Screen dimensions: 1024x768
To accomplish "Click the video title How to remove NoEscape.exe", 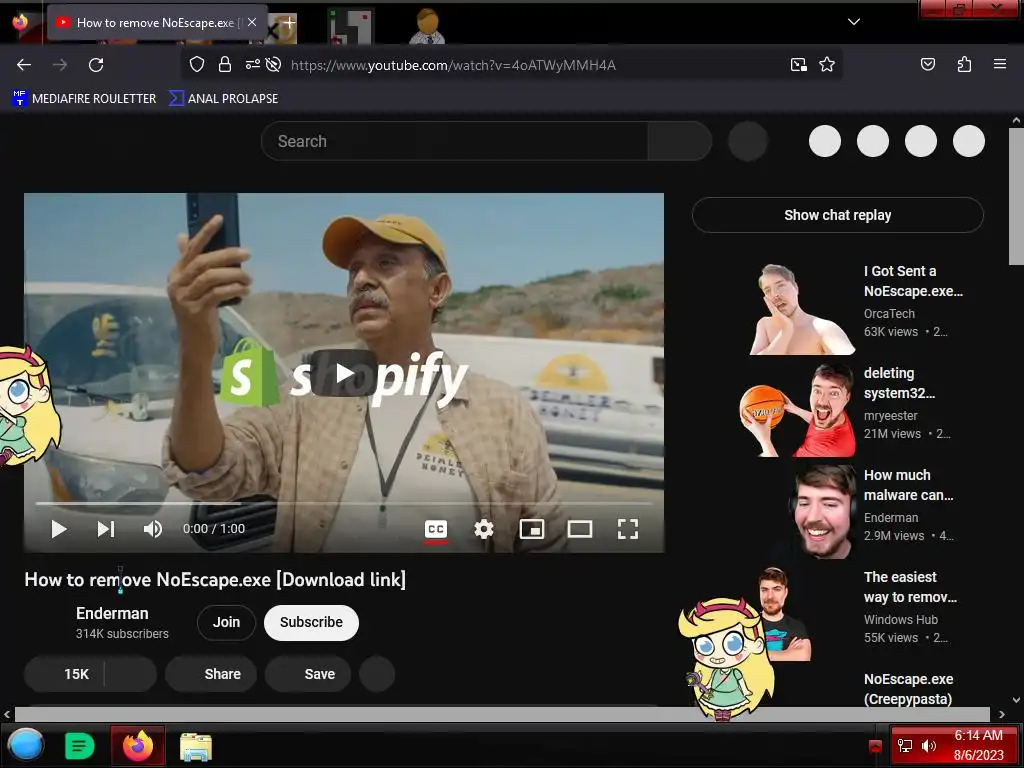I will 215,580.
